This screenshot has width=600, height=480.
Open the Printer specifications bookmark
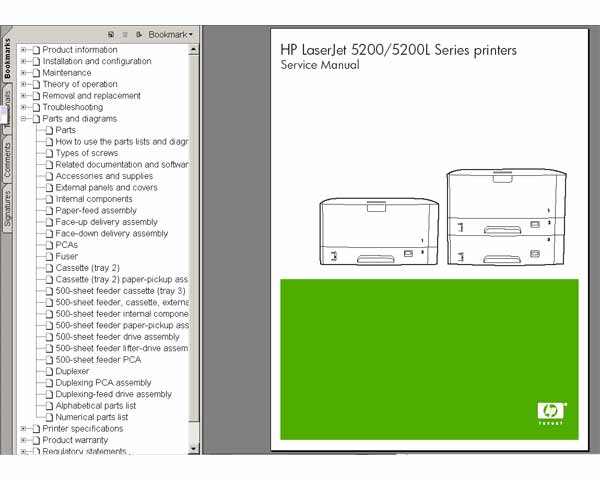[x=83, y=429]
